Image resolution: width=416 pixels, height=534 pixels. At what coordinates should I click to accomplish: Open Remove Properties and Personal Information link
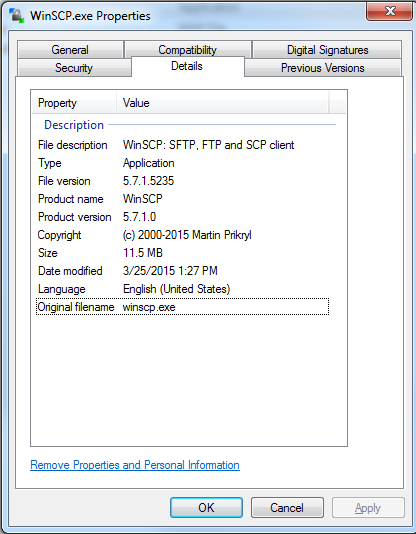pyautogui.click(x=135, y=465)
